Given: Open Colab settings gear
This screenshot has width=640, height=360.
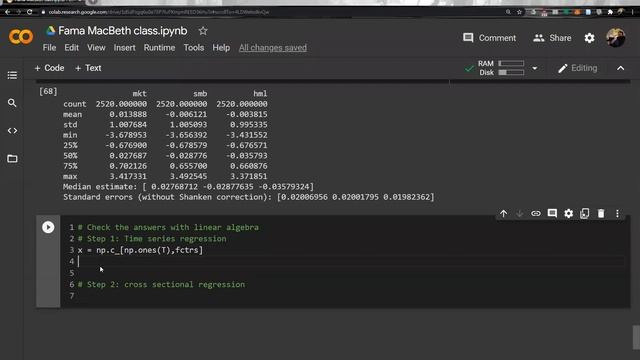Looking at the screenshot, I should (589, 38).
